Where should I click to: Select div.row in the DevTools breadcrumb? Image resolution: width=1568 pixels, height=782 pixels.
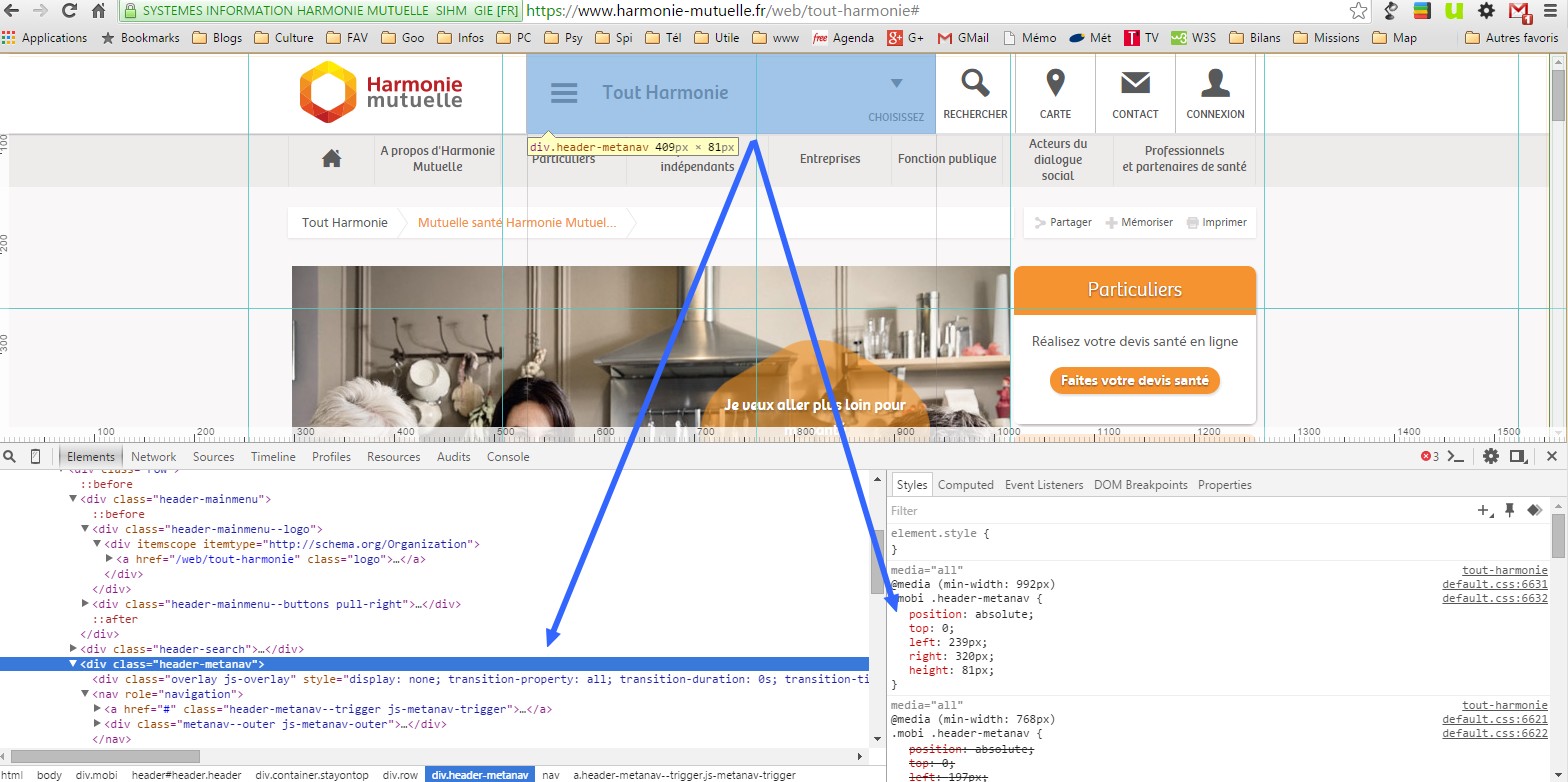tap(400, 775)
